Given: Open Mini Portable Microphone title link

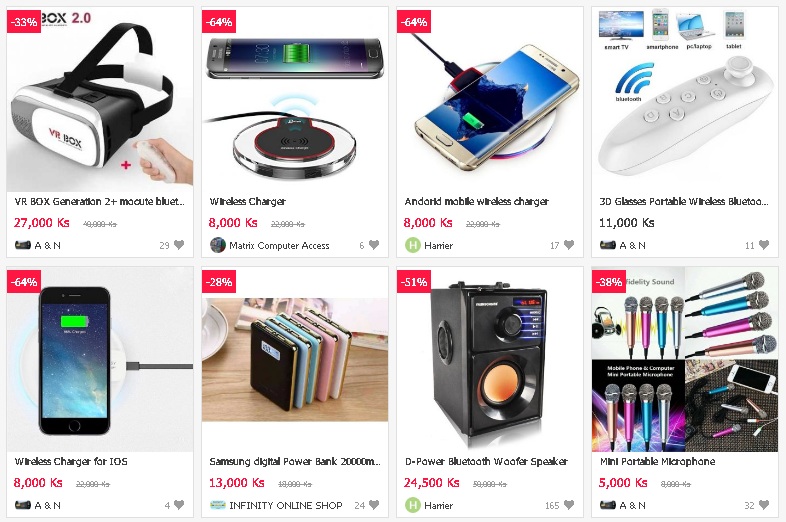Looking at the screenshot, I should pos(658,461).
